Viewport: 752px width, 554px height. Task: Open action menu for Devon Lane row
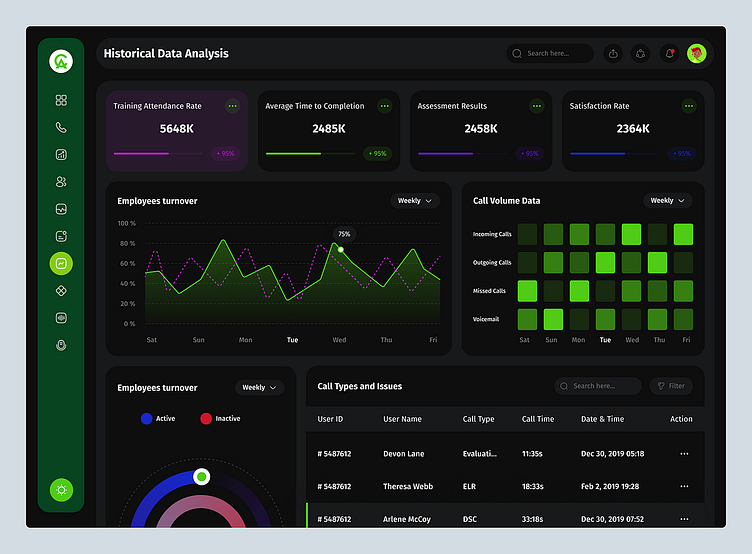pyautogui.click(x=684, y=454)
